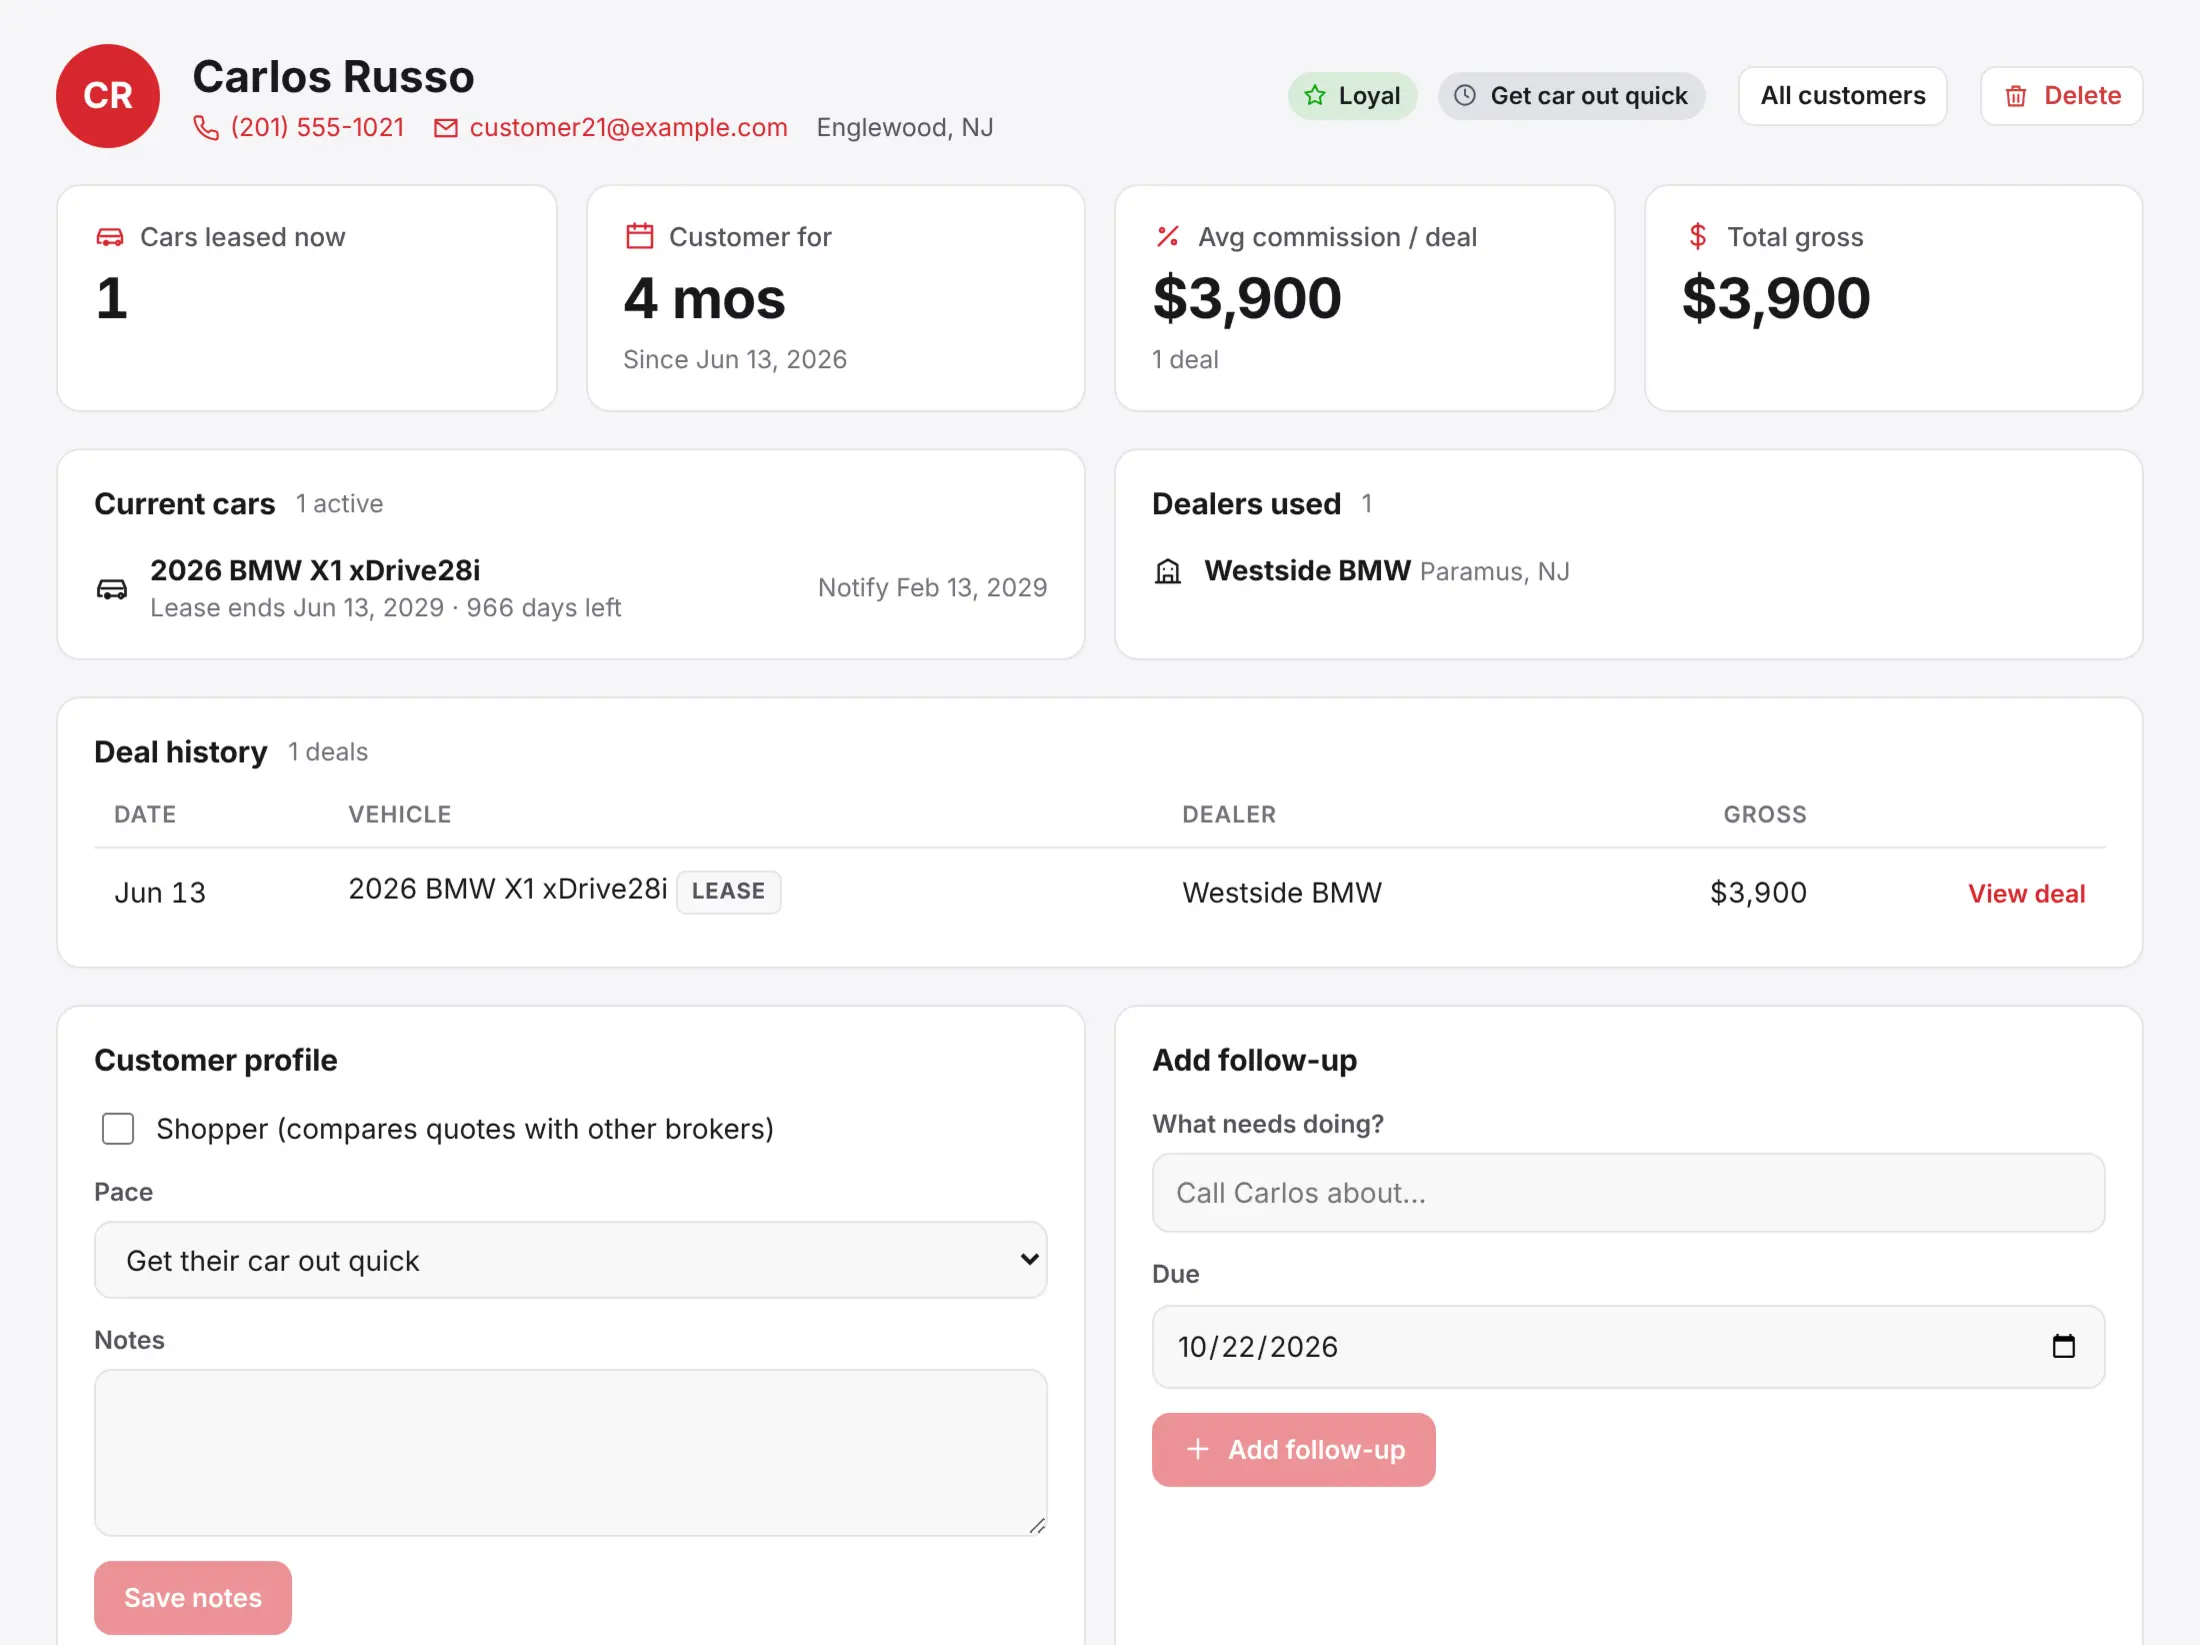Click the LEASE tag in deal history
The width and height of the screenshot is (2200, 1645).
729,891
